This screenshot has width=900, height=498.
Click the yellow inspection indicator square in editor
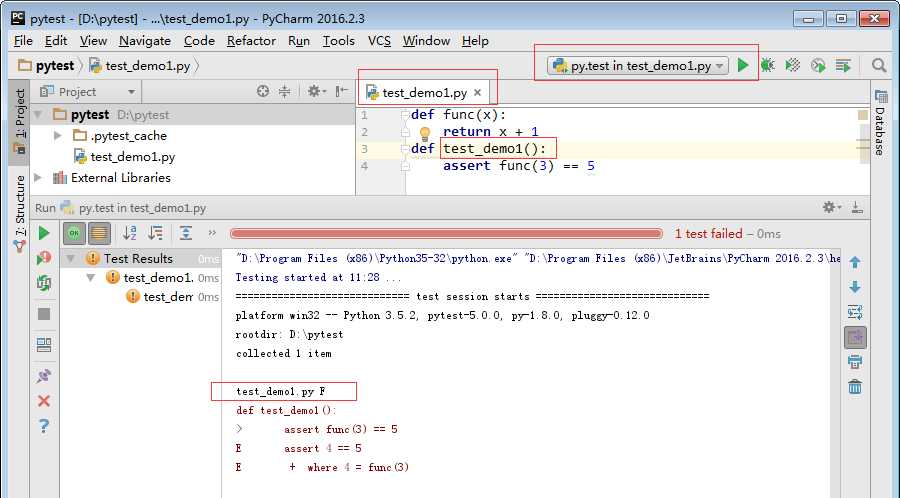(x=862, y=115)
